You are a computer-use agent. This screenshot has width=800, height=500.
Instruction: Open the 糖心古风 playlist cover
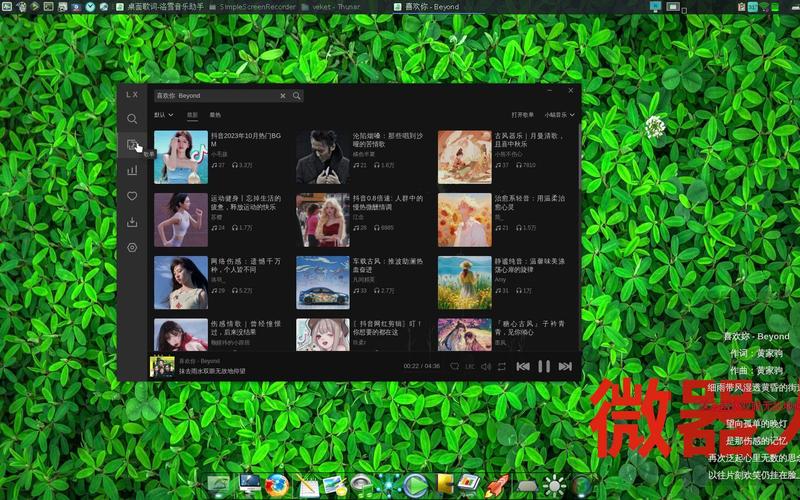[465, 335]
